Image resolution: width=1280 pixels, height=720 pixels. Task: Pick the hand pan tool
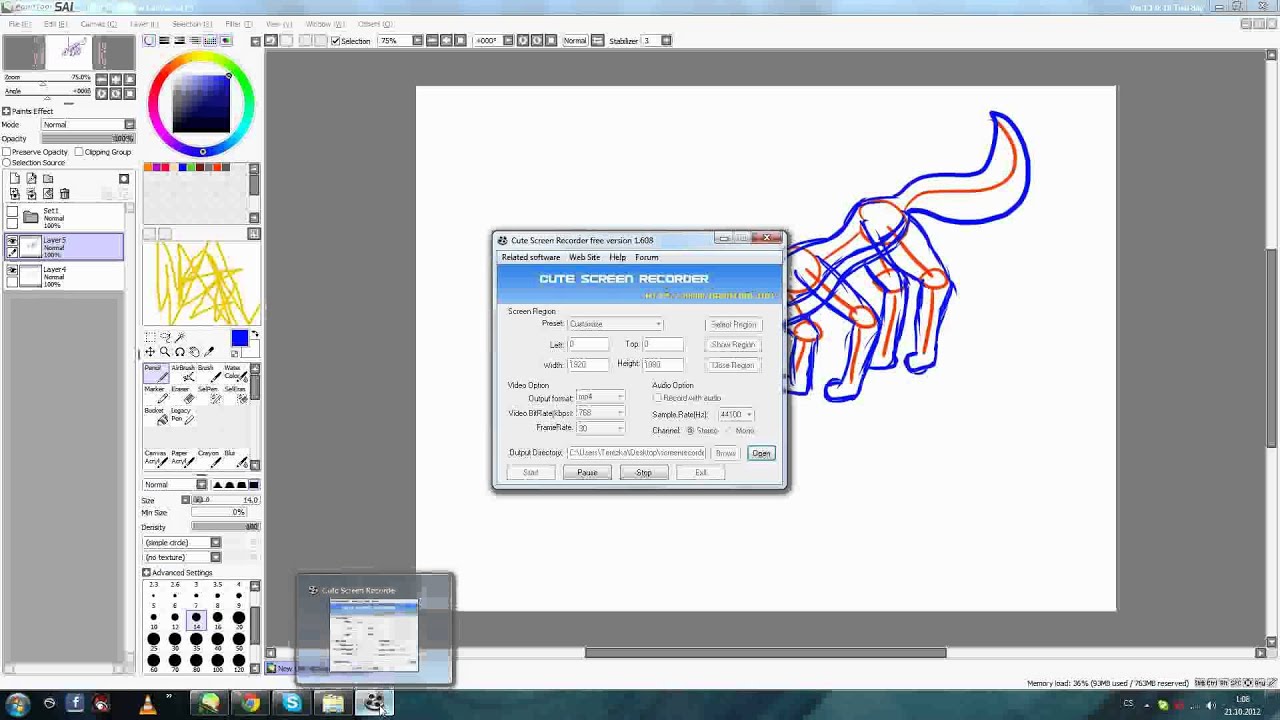pos(194,352)
